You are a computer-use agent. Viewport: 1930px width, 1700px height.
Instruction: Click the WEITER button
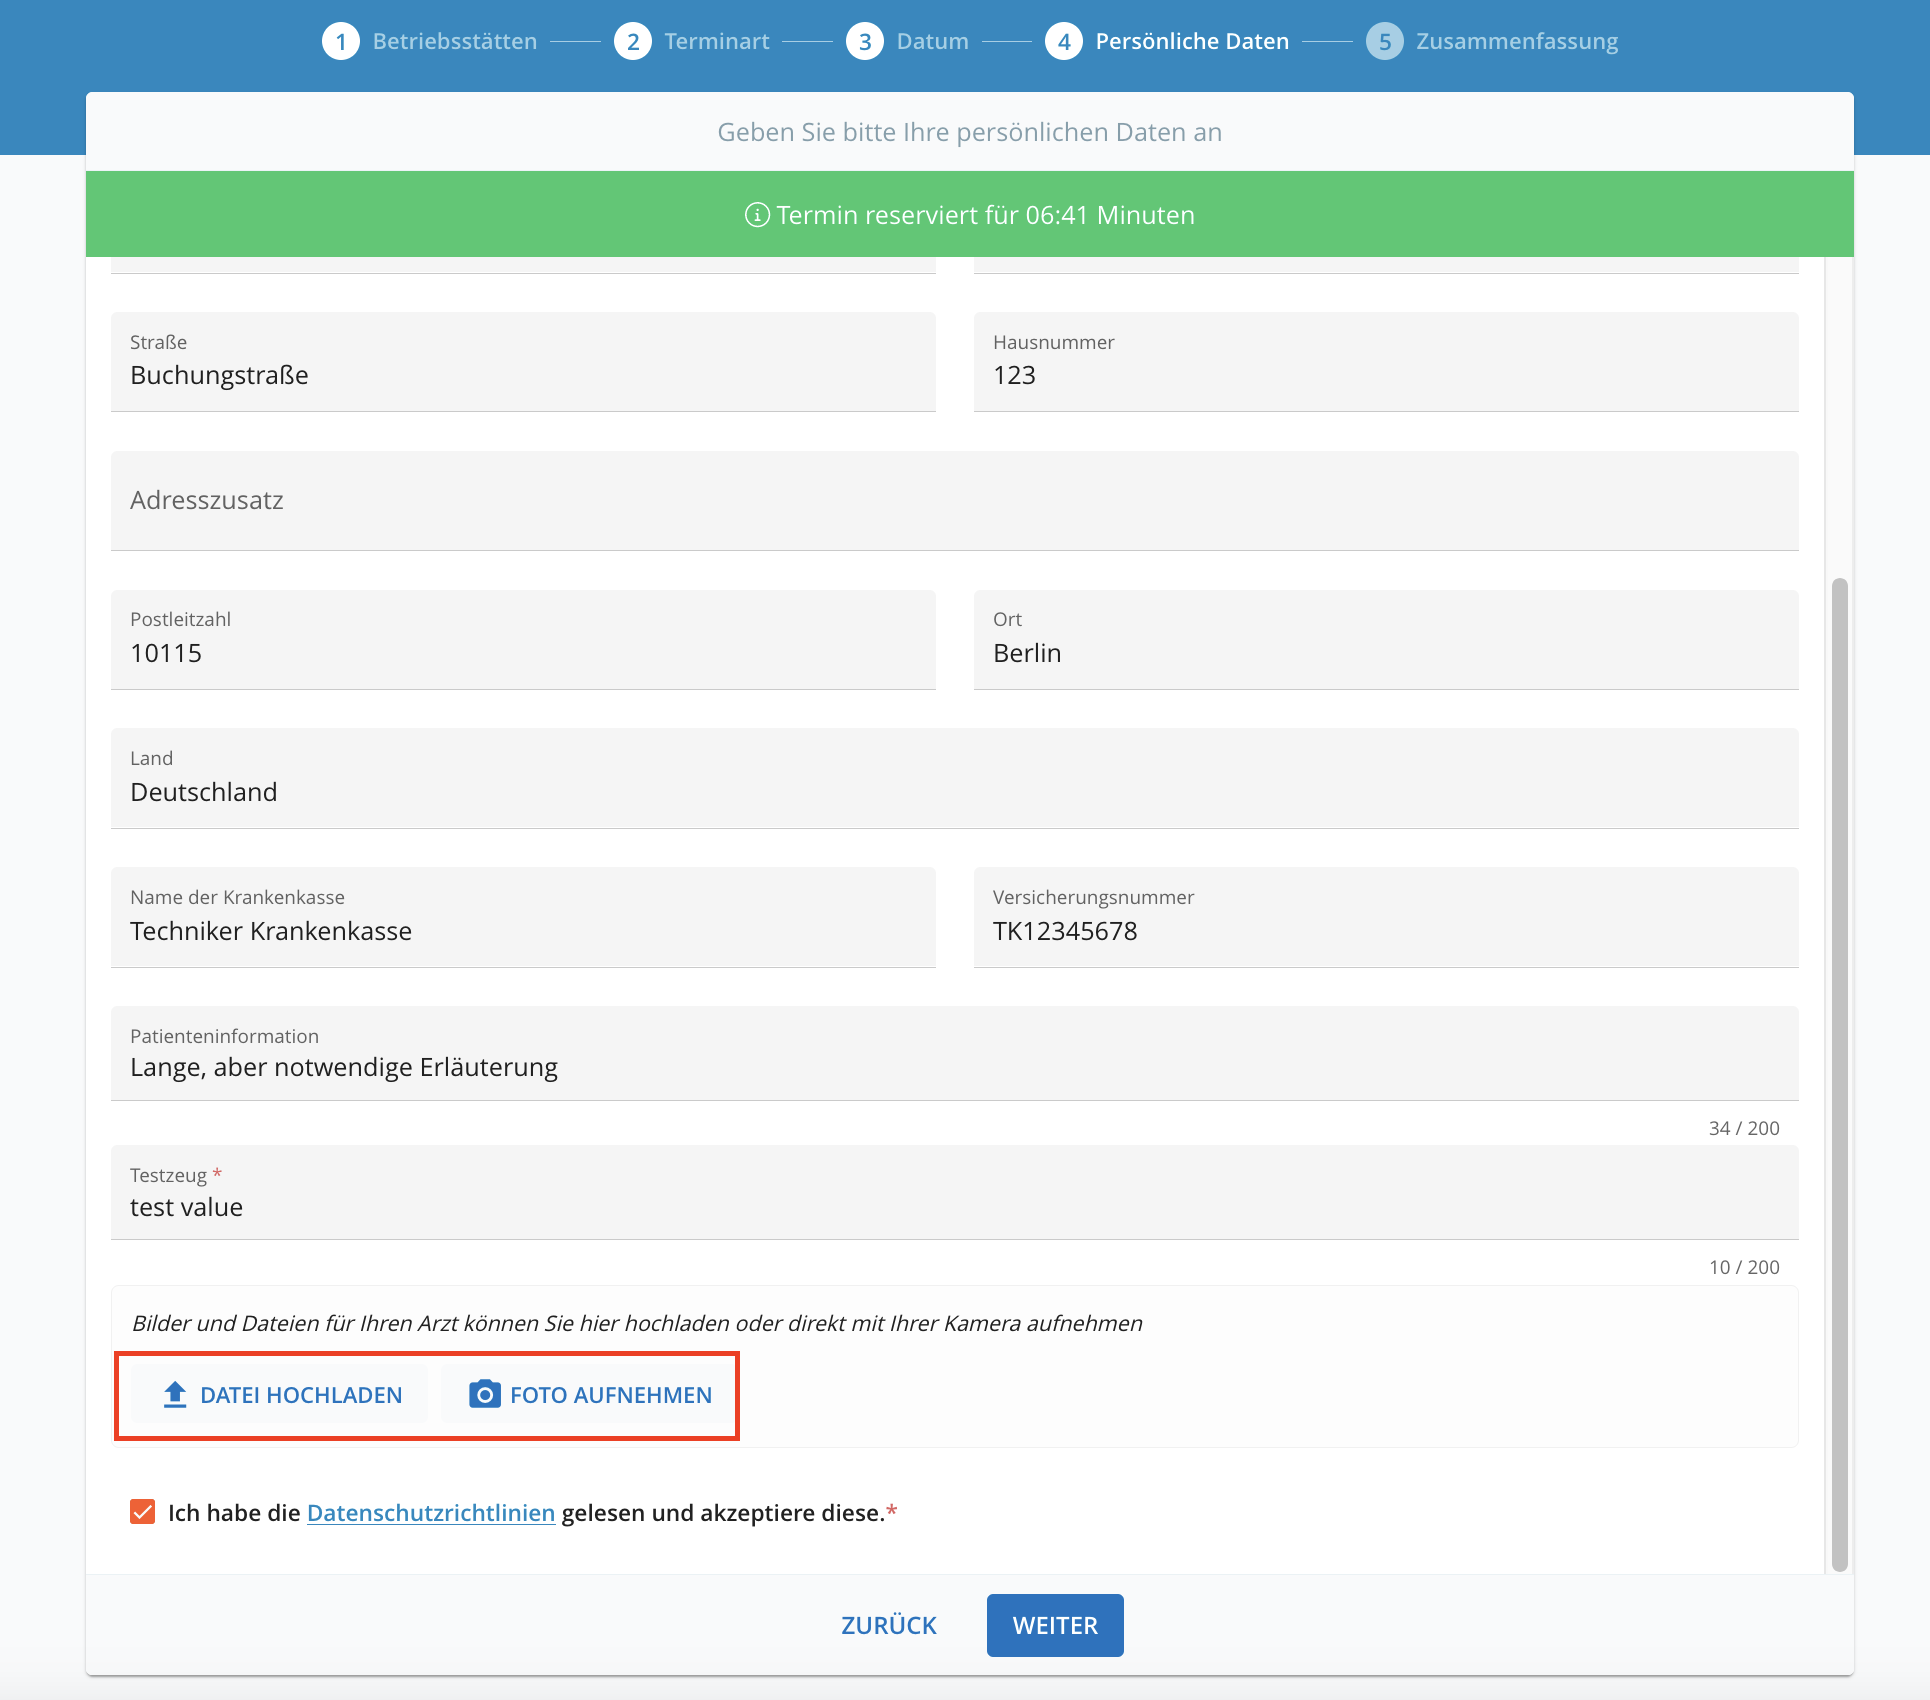1055,1625
